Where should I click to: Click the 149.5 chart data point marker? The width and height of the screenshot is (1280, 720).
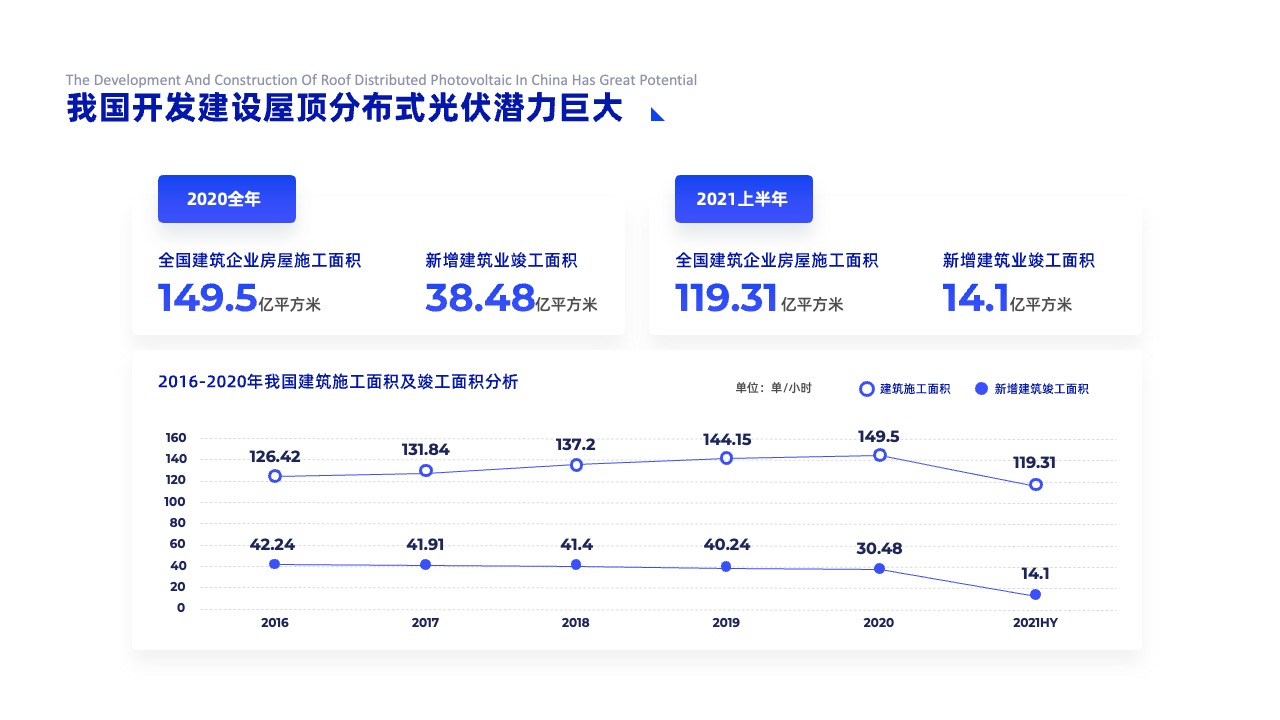click(880, 455)
